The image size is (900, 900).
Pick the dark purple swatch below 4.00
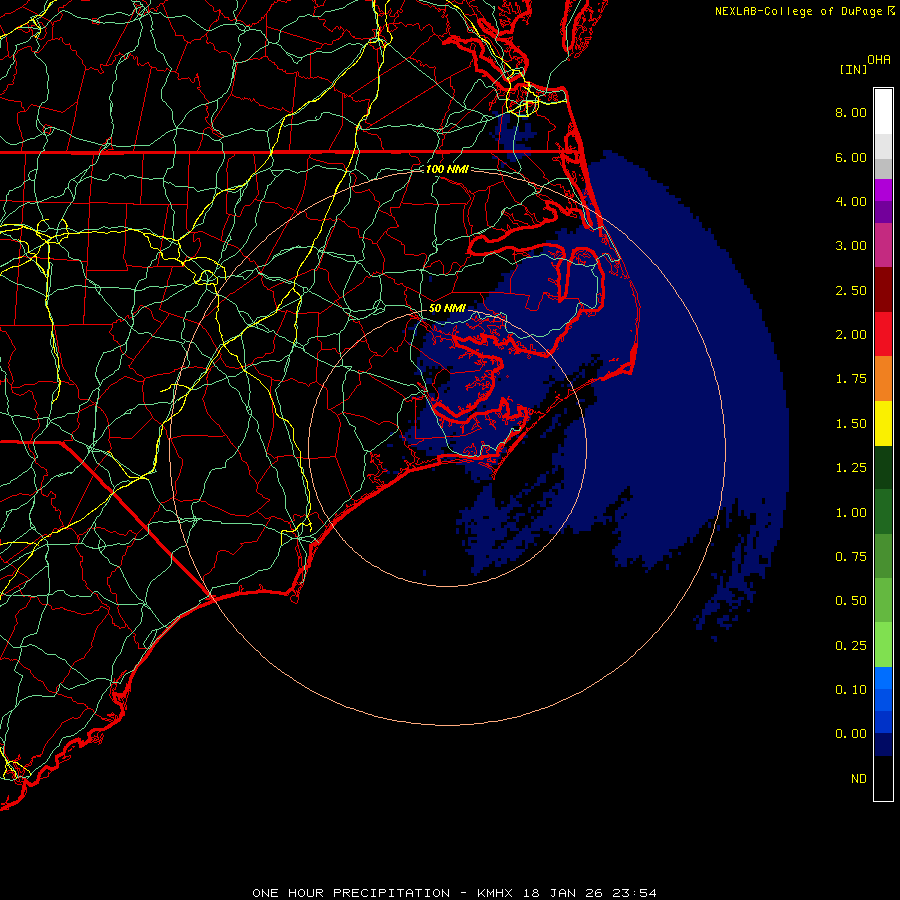[x=883, y=212]
